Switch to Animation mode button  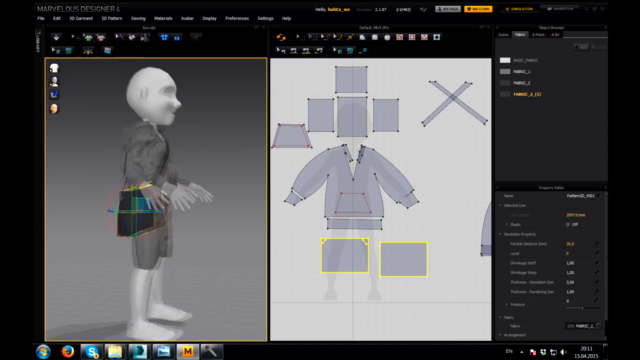pyautogui.click(x=561, y=9)
